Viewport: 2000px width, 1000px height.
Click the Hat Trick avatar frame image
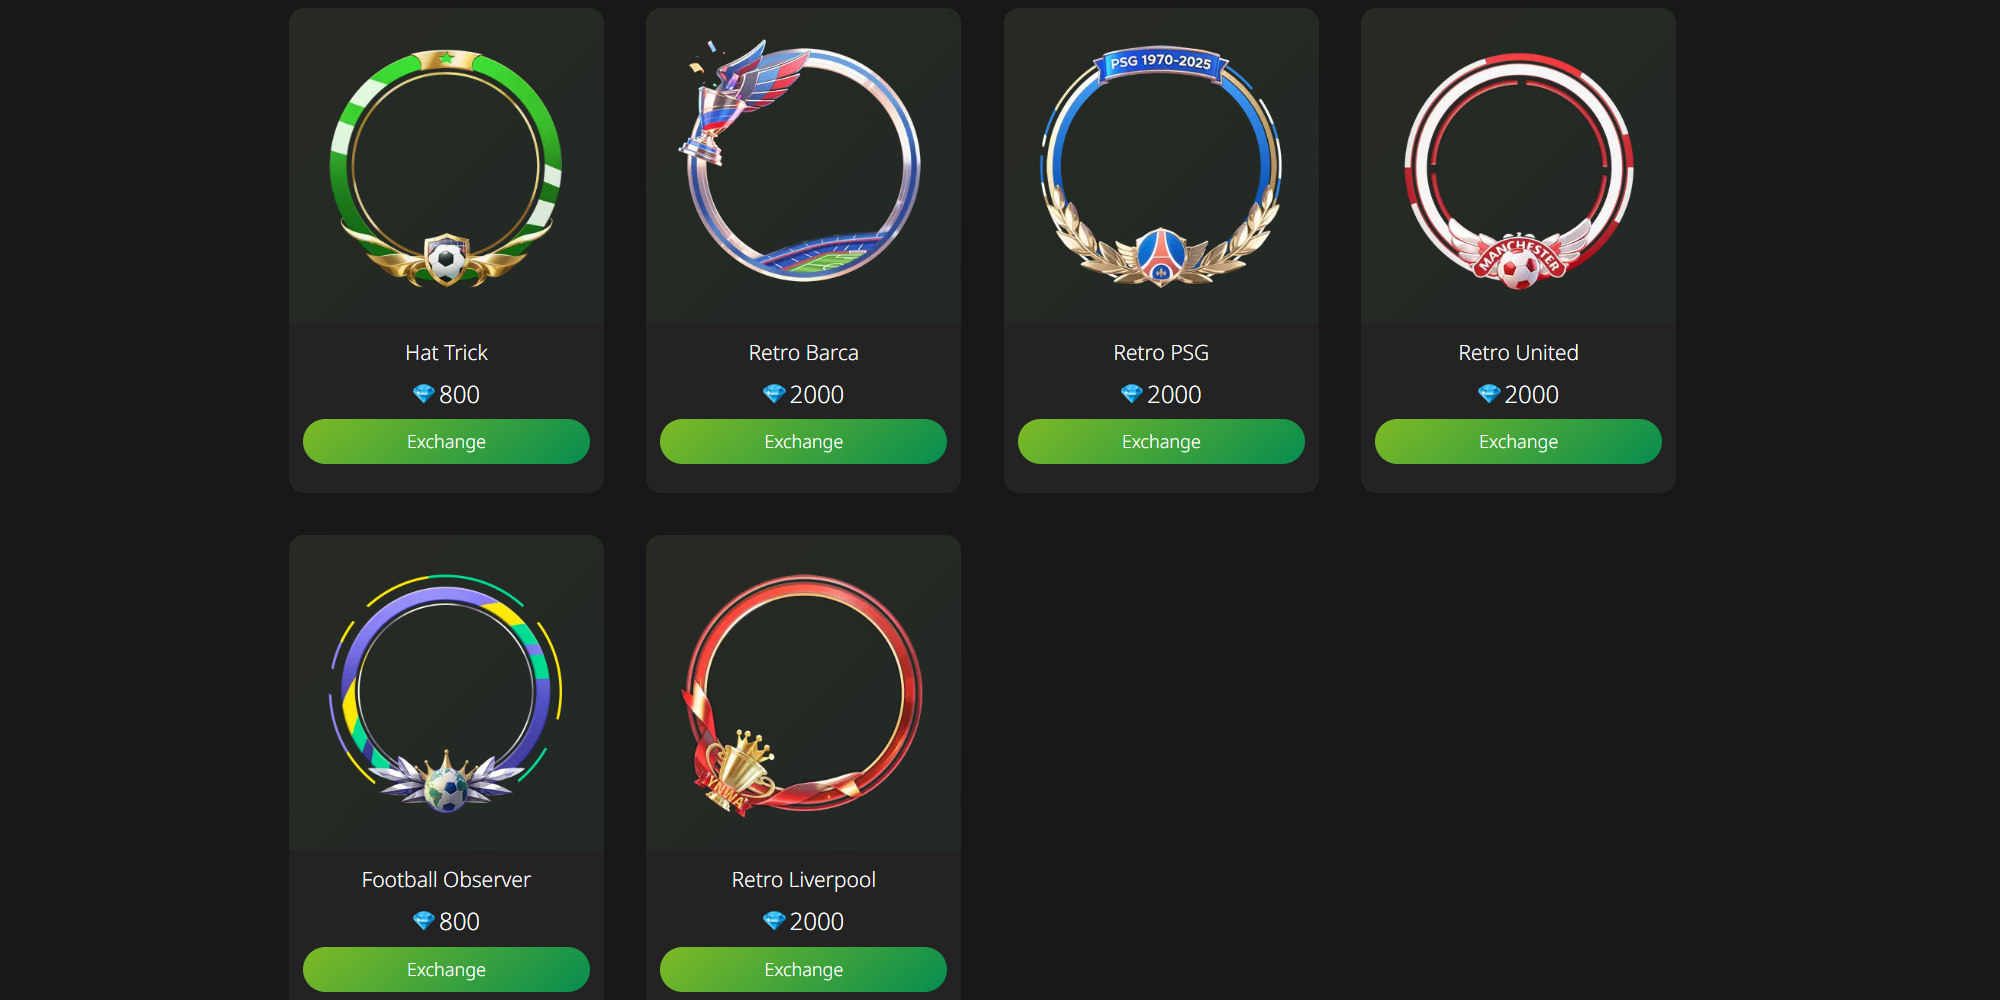coord(446,167)
